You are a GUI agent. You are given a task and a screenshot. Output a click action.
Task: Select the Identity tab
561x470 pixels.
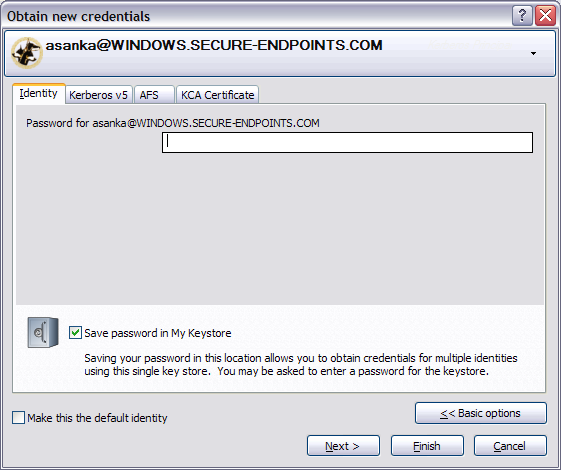pos(39,94)
